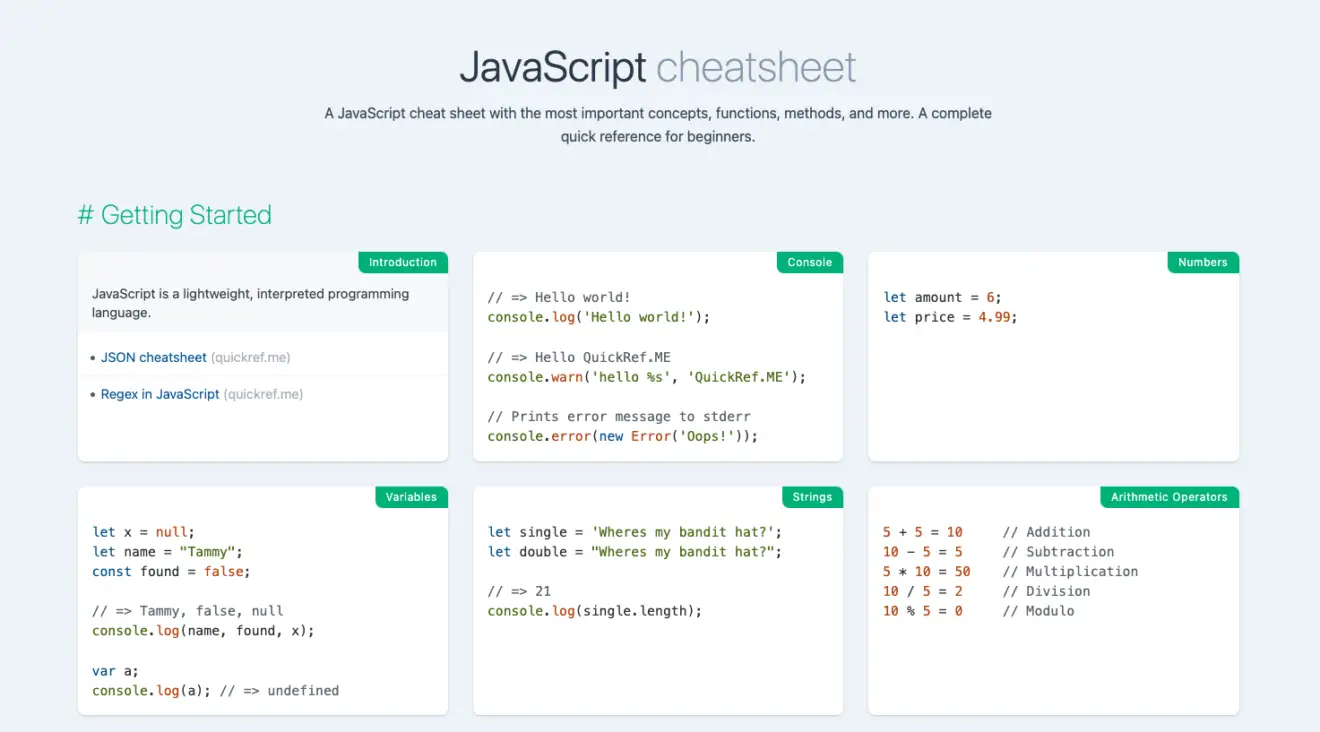Click the 'let price = 4.99' line
Viewport: 1320px width, 732px height.
coord(950,317)
